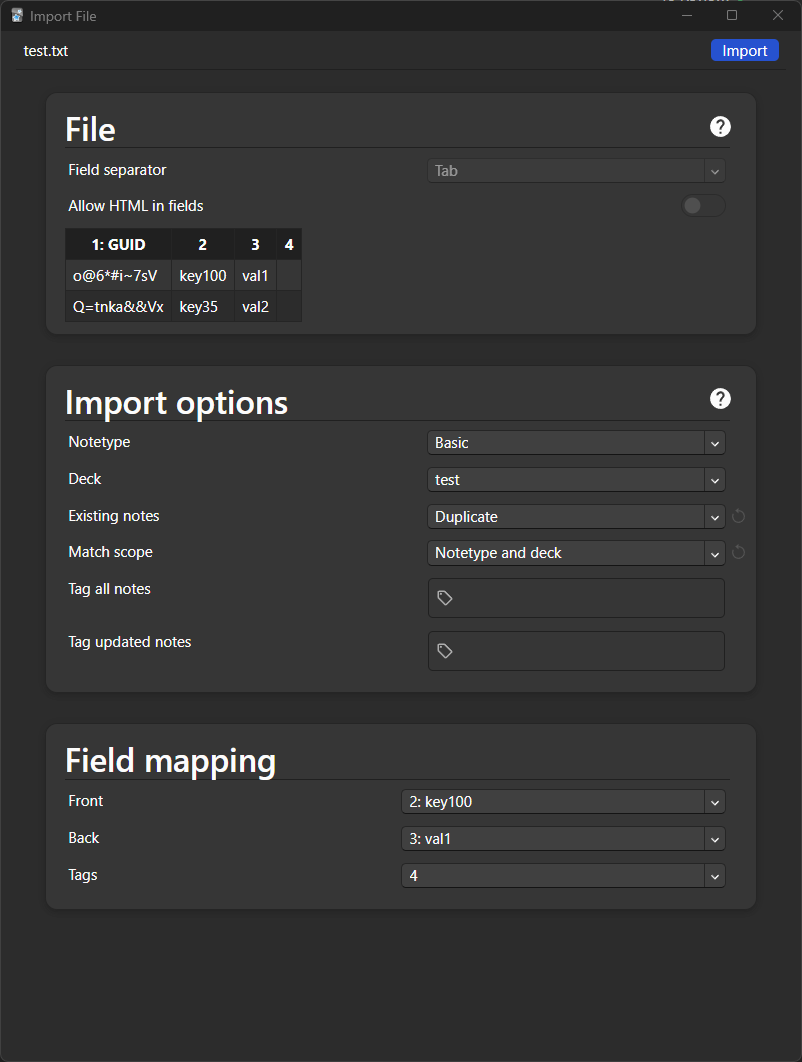Click the tag icon in Tag all notes
This screenshot has height=1062, width=802.
coord(445,598)
